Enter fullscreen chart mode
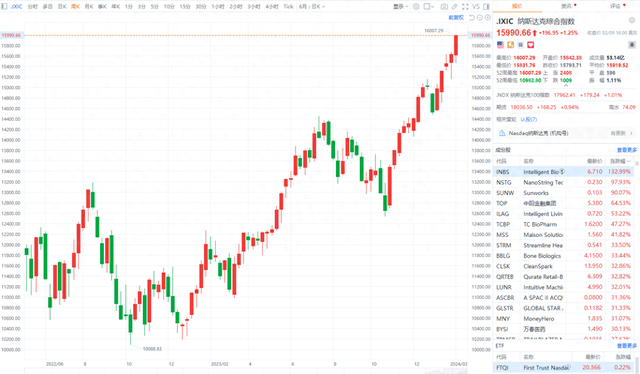The image size is (640, 374). (x=465, y=7)
